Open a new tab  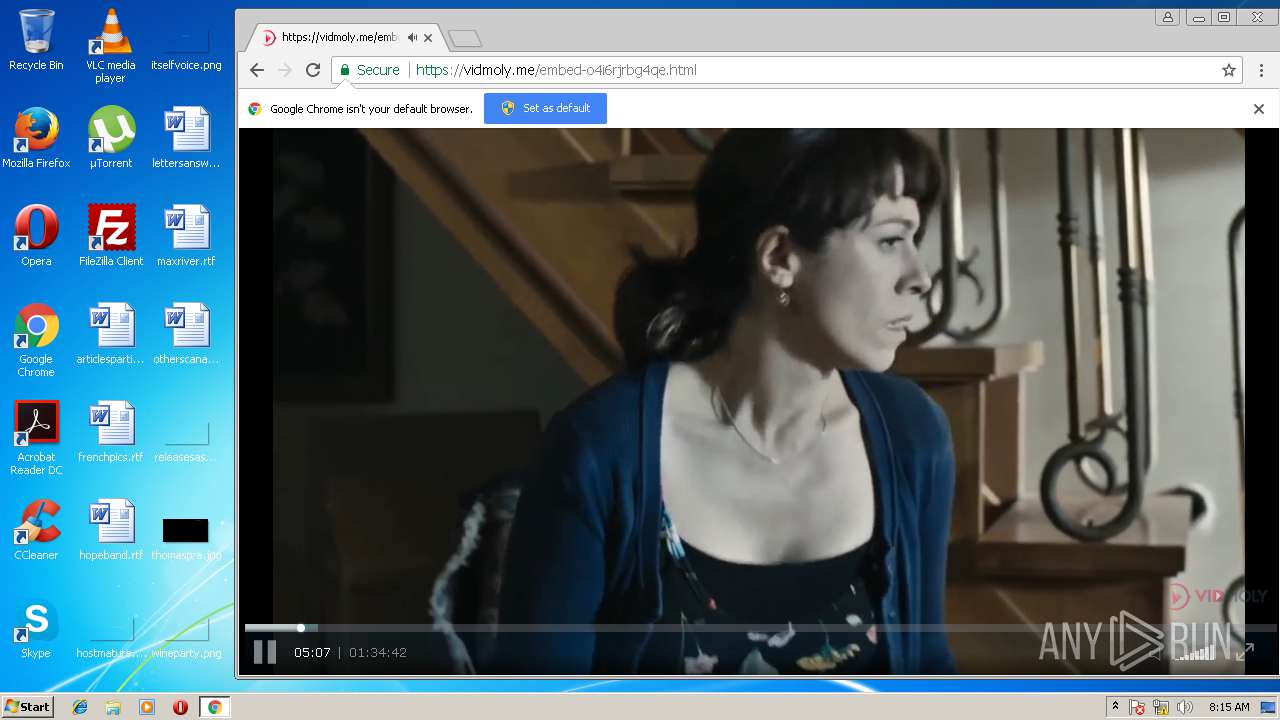[x=465, y=38]
